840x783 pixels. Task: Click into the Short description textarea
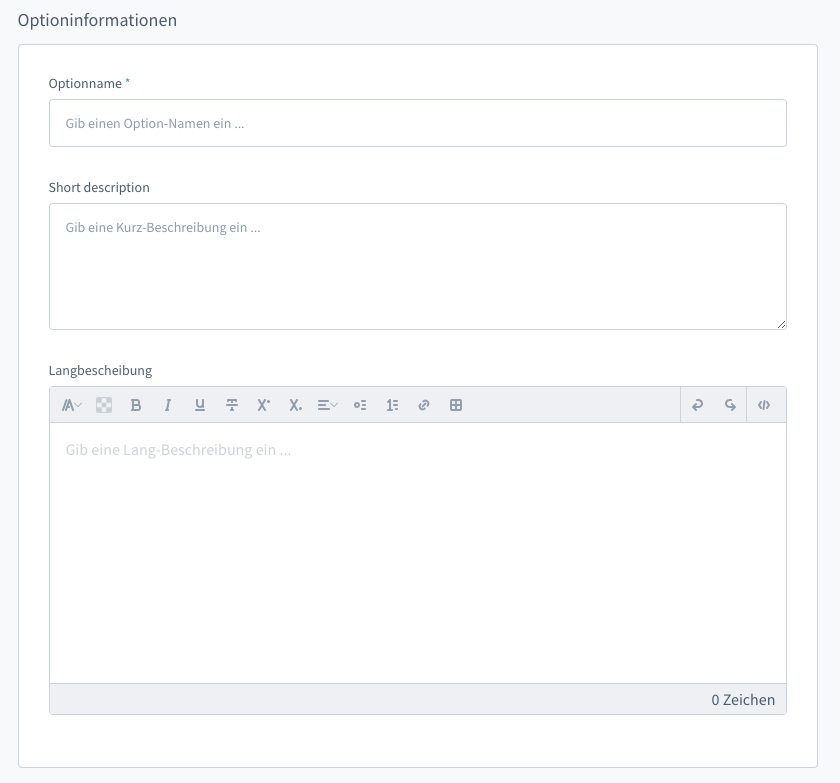[417, 266]
